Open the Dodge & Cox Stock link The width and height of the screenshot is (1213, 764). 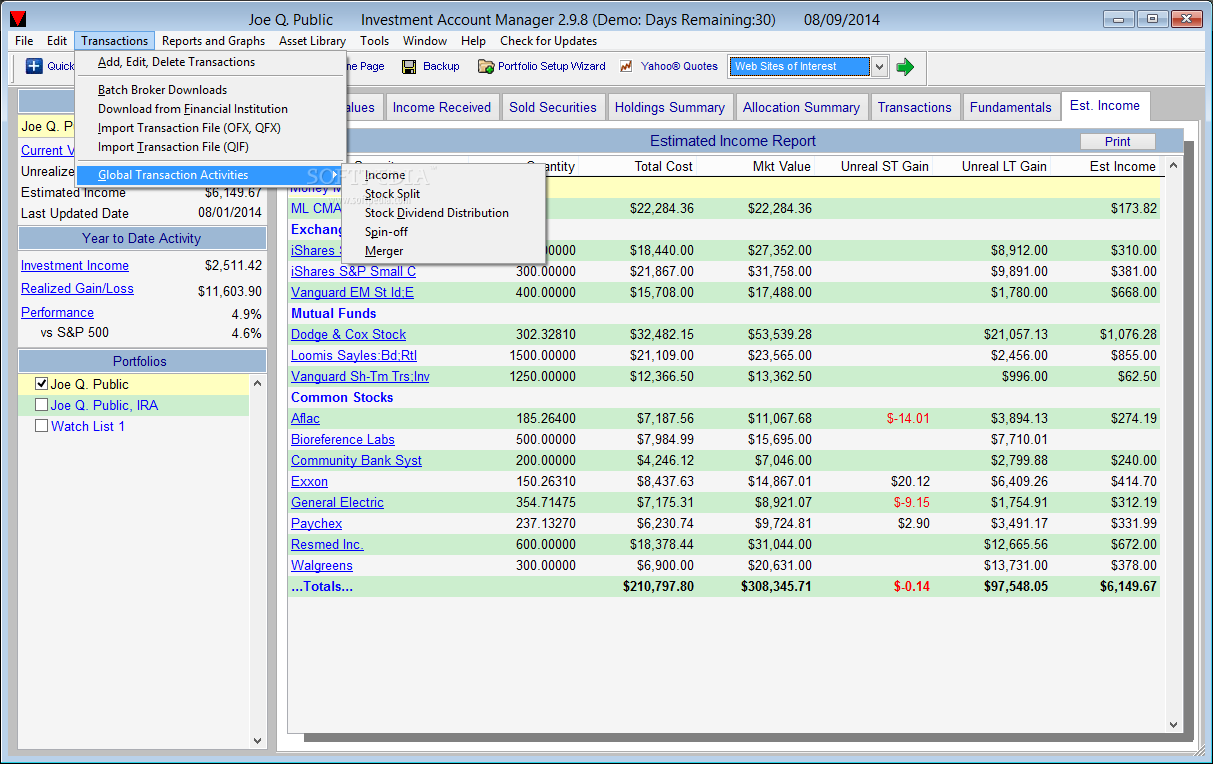(349, 335)
